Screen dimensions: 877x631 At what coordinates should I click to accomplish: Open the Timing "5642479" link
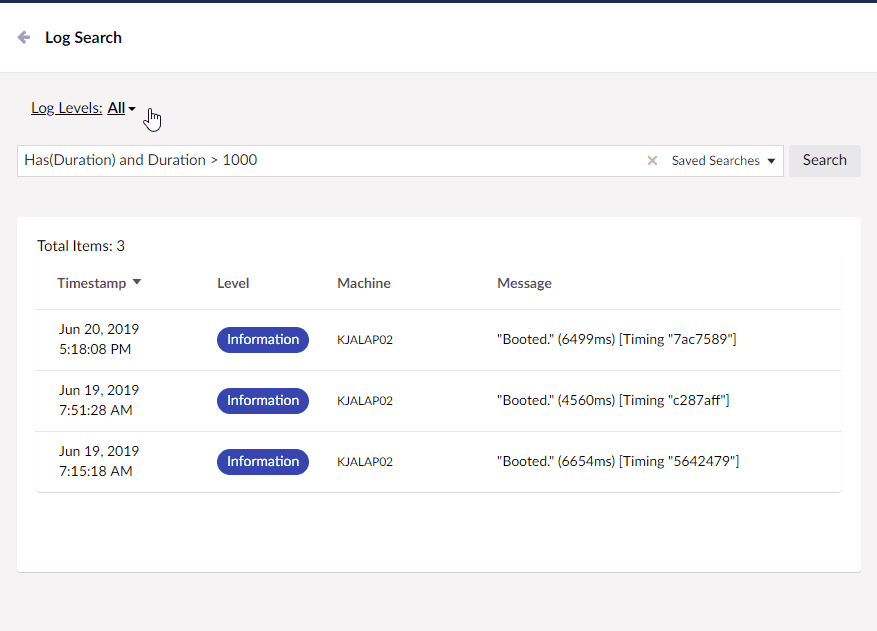[x=698, y=461]
